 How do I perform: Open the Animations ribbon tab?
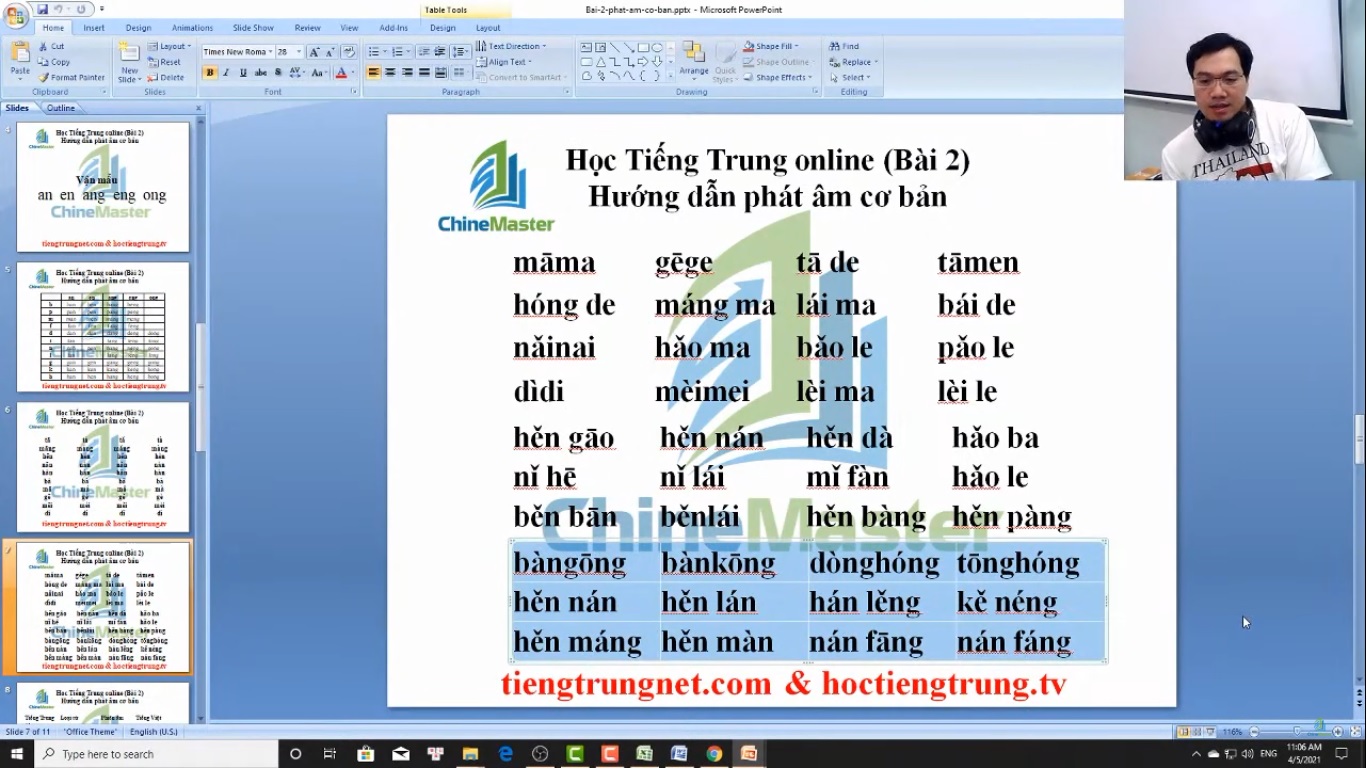[192, 28]
